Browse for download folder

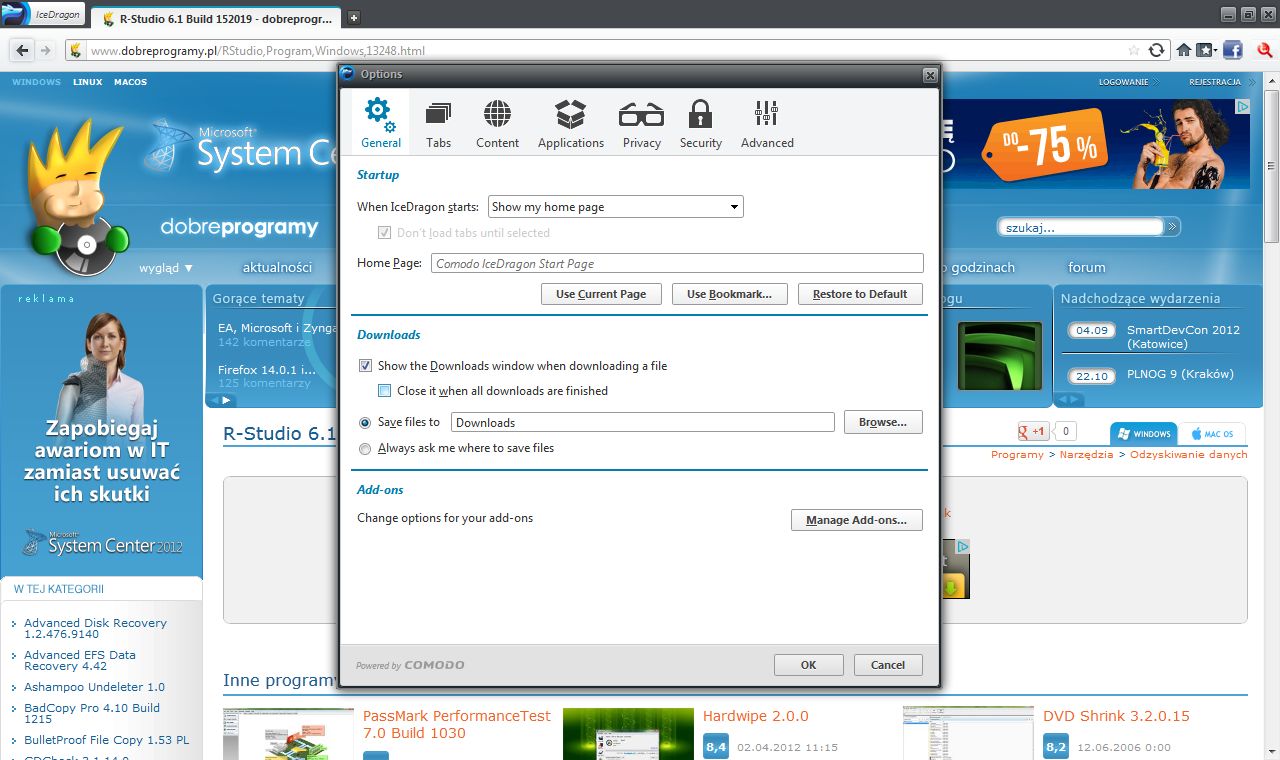point(883,422)
